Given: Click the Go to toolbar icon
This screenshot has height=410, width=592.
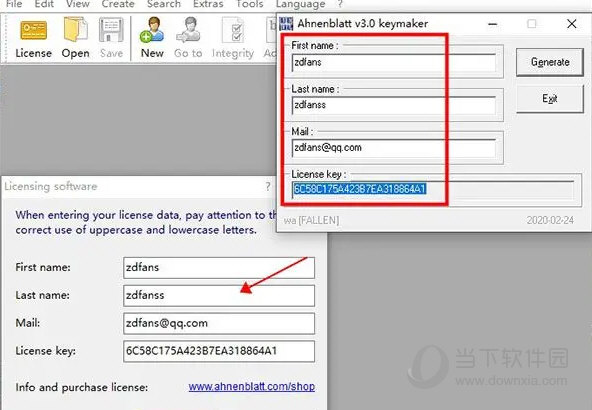Looking at the screenshot, I should pyautogui.click(x=188, y=38).
